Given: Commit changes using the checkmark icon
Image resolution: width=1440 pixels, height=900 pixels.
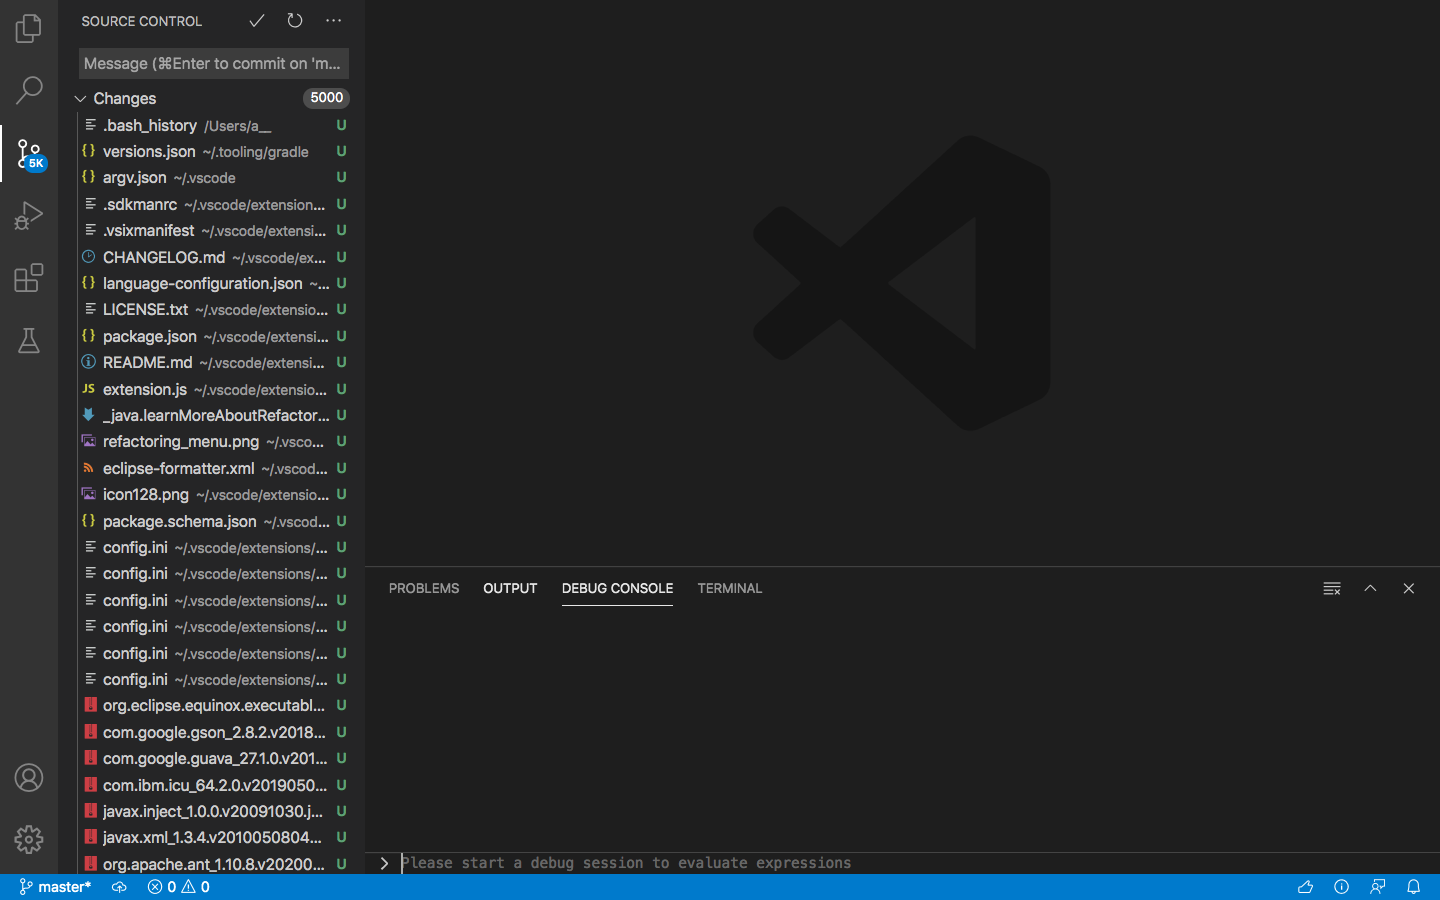Looking at the screenshot, I should tap(256, 20).
